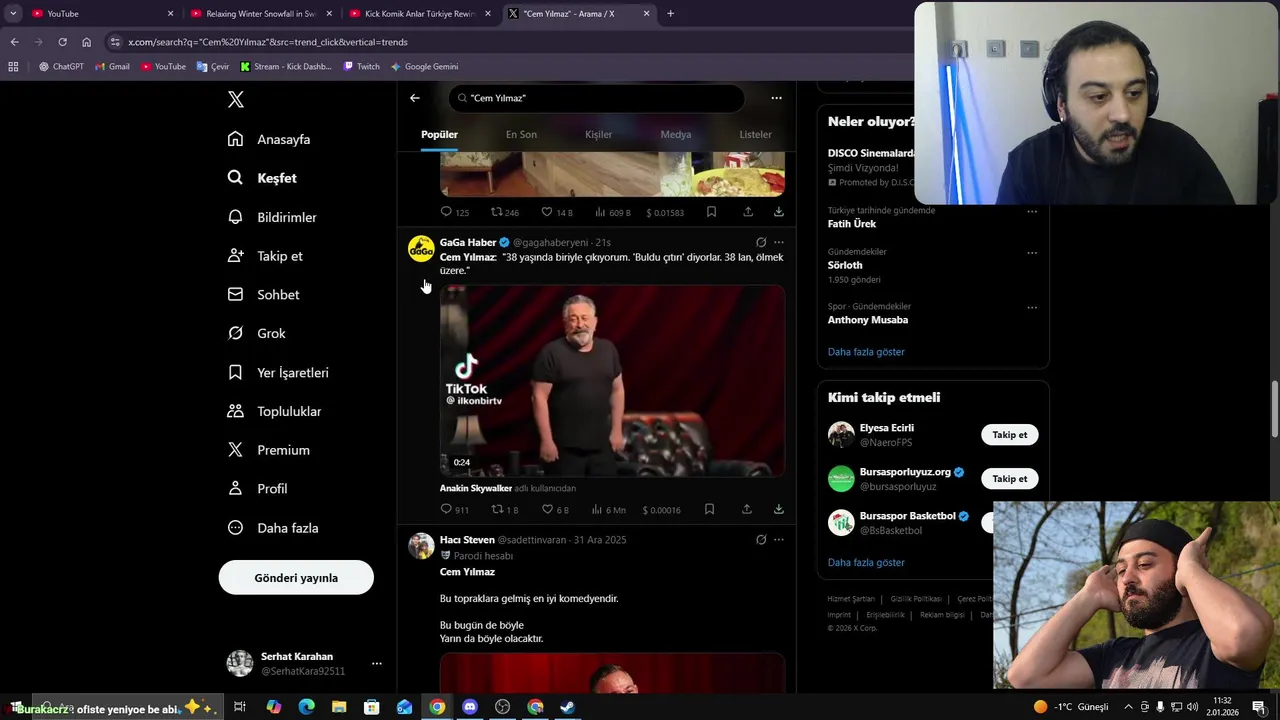Switch to the Kişiler tab

click(598, 134)
